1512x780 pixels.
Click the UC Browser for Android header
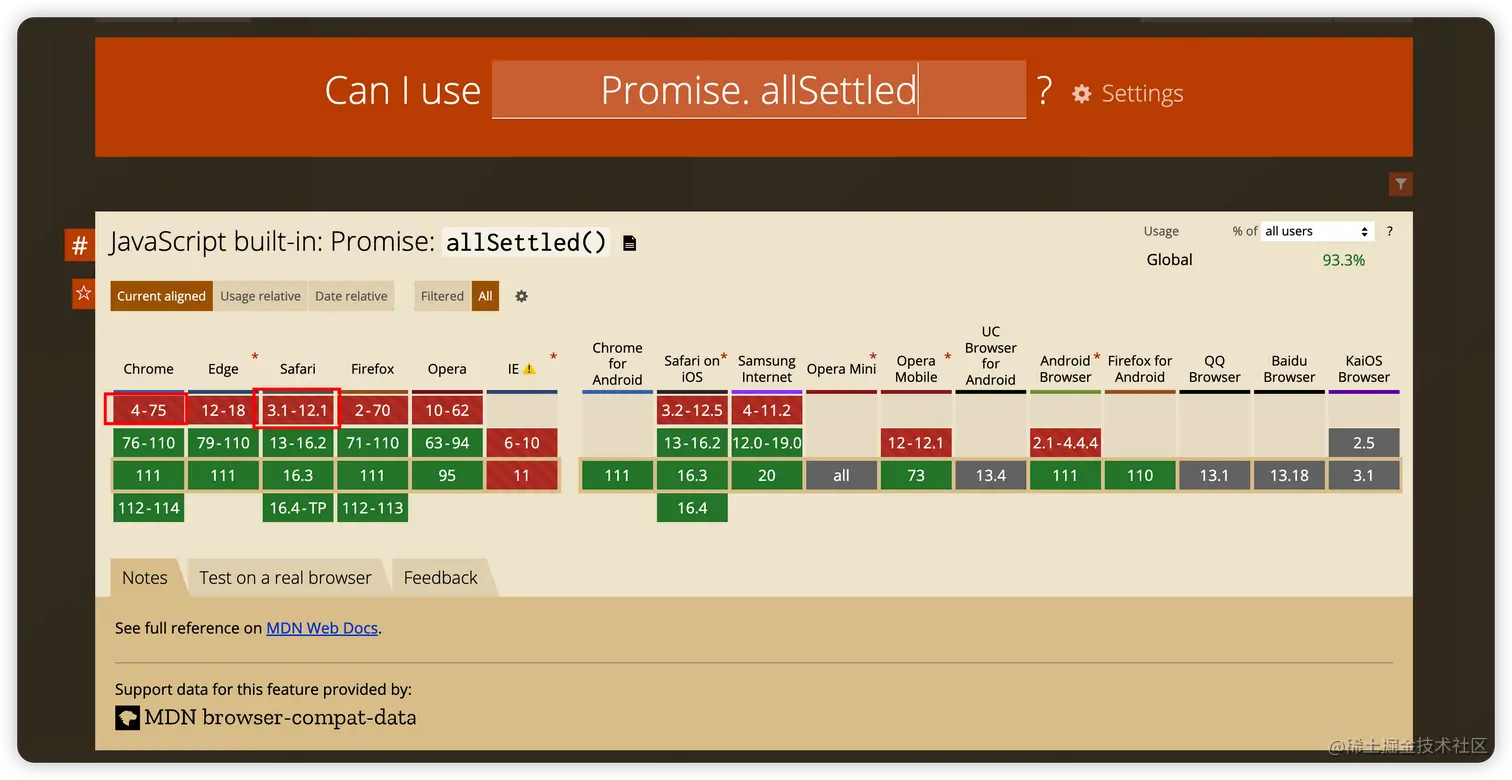click(x=990, y=356)
